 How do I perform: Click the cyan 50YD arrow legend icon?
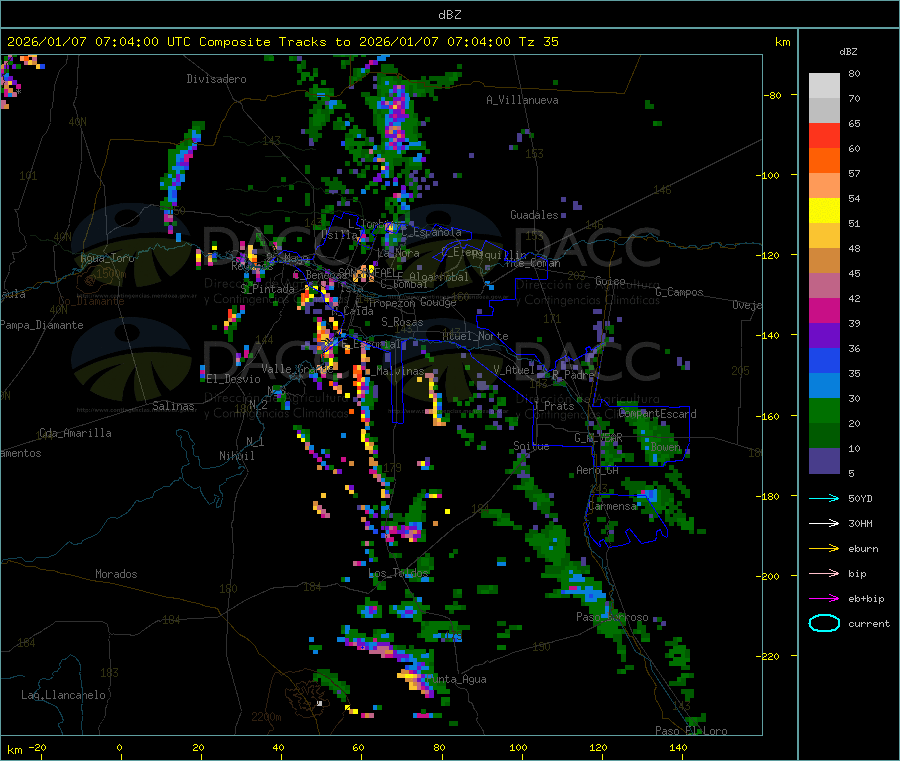tap(824, 498)
